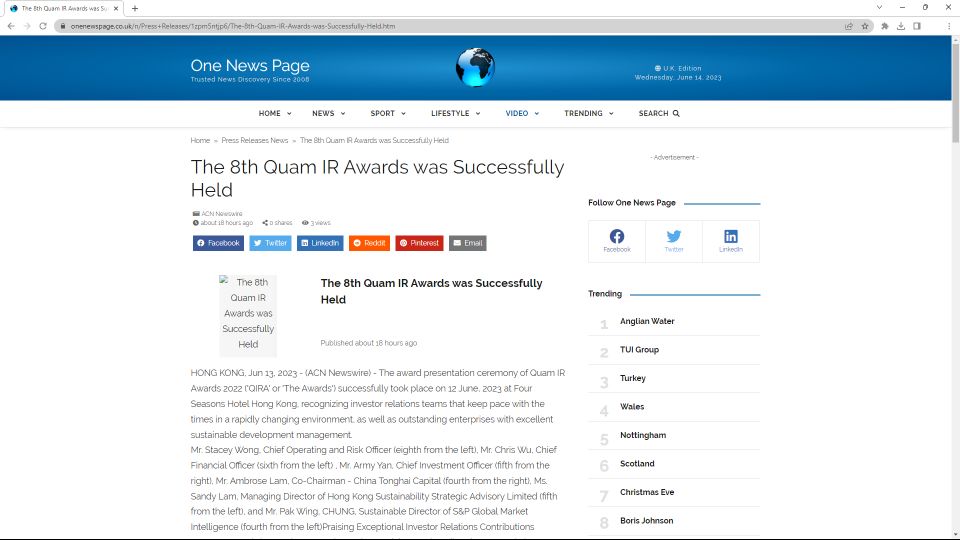The width and height of the screenshot is (960, 540).
Task: Share article via Facebook button
Action: 219,243
